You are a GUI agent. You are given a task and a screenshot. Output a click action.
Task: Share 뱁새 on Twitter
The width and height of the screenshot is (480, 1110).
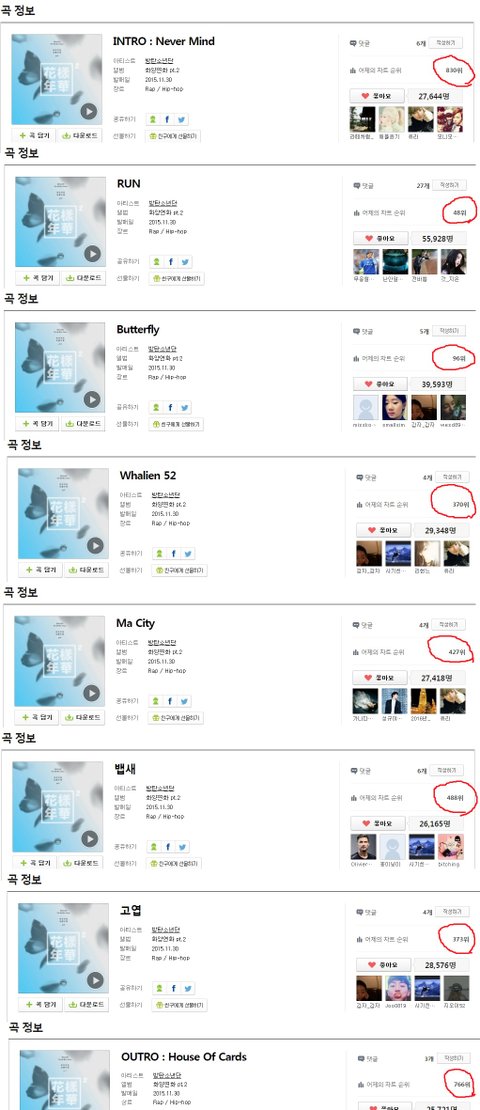point(182,847)
